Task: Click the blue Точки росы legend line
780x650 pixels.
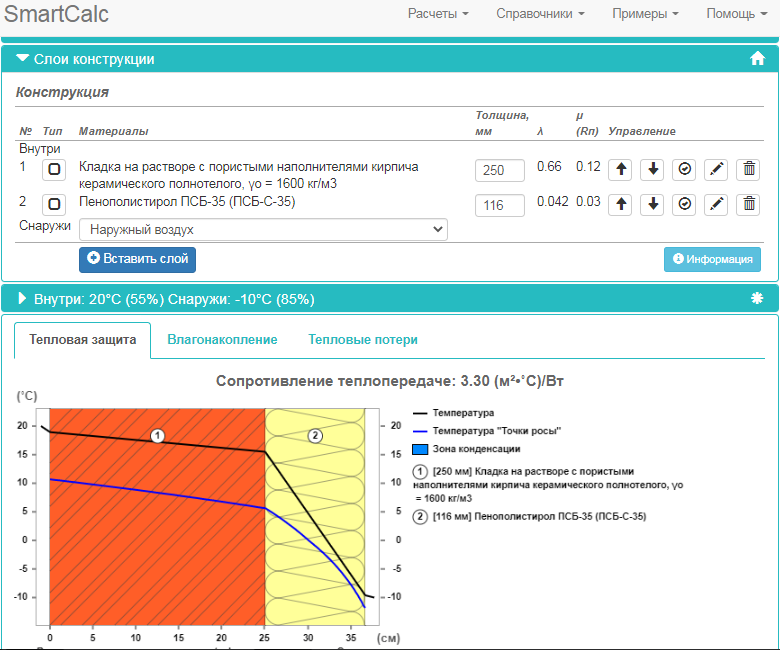Action: point(420,431)
